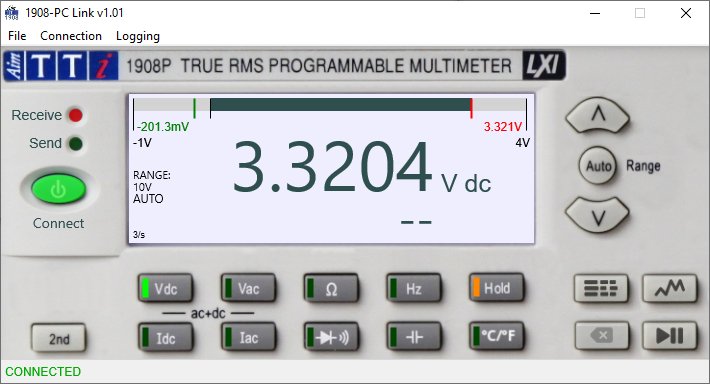
Task: Select Hz frequency measurement
Action: coord(414,288)
